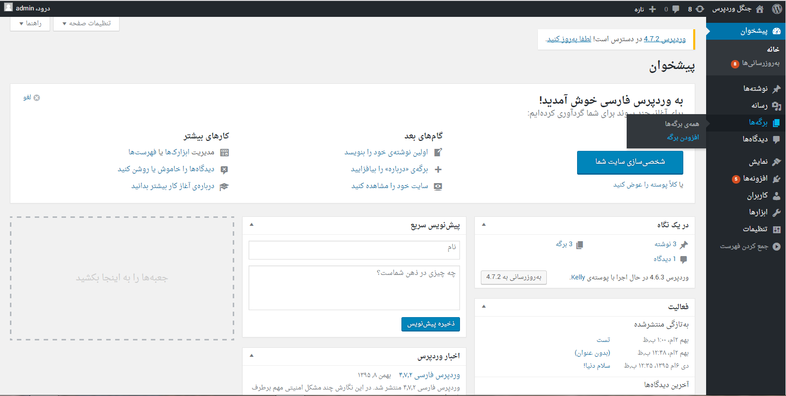Click the comment icon beside '1 دیدگاه'

[684, 259]
